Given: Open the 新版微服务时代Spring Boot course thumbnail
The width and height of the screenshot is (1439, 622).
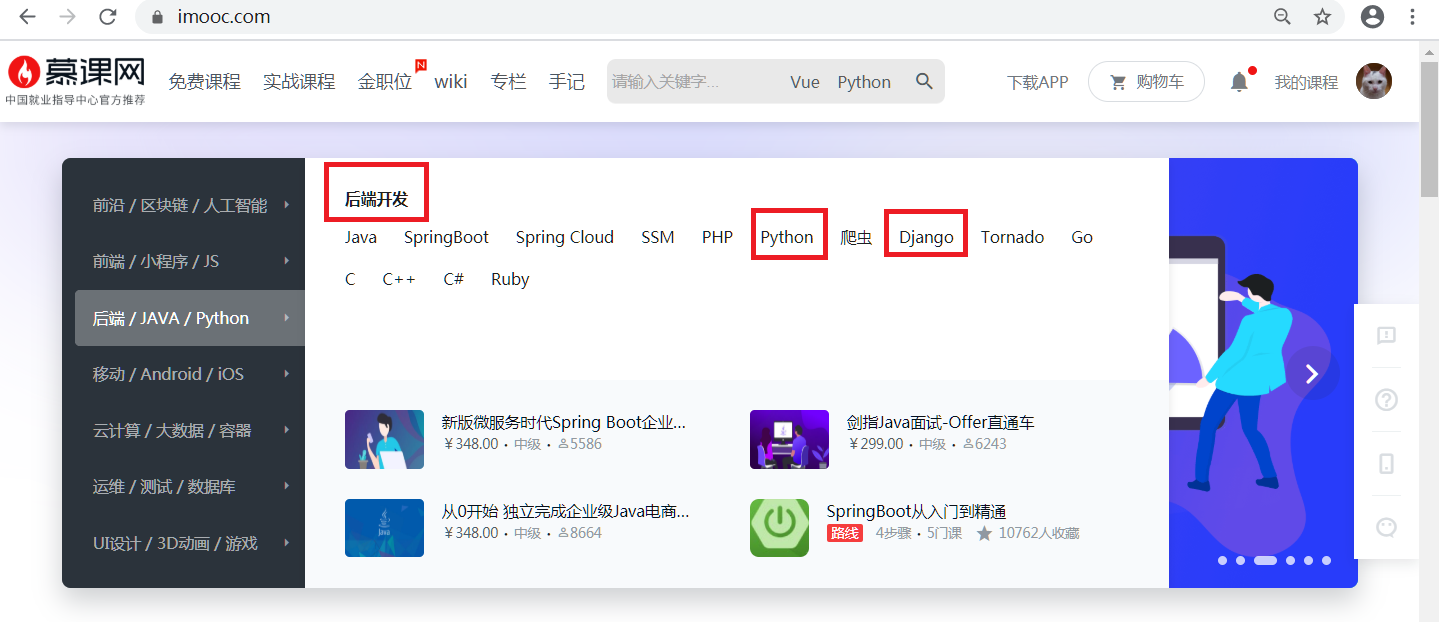Looking at the screenshot, I should 384,439.
